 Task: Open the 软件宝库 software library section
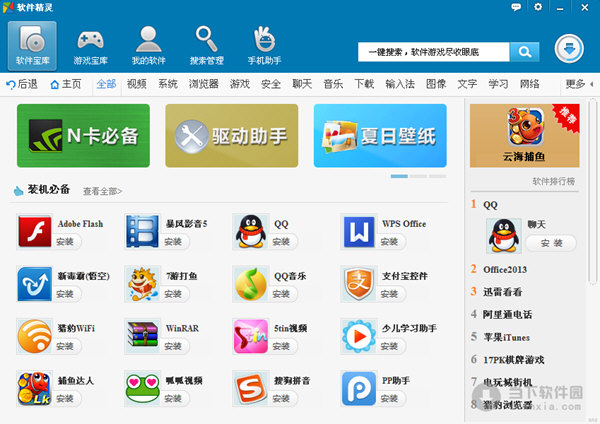32,46
